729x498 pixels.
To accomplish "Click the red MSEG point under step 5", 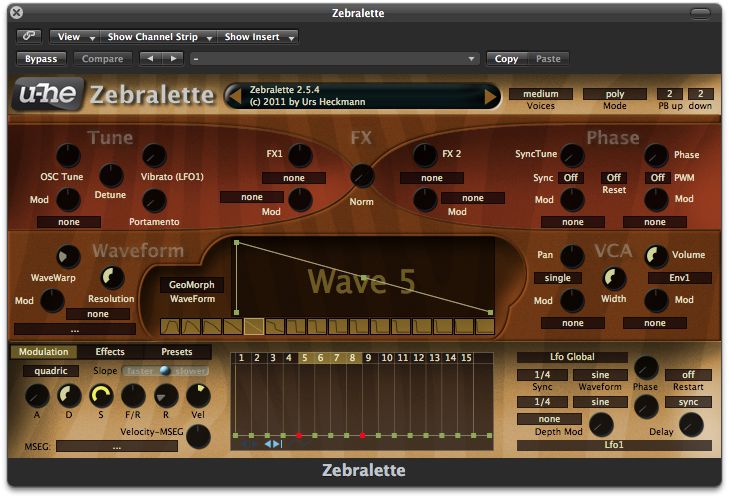I will [x=299, y=436].
